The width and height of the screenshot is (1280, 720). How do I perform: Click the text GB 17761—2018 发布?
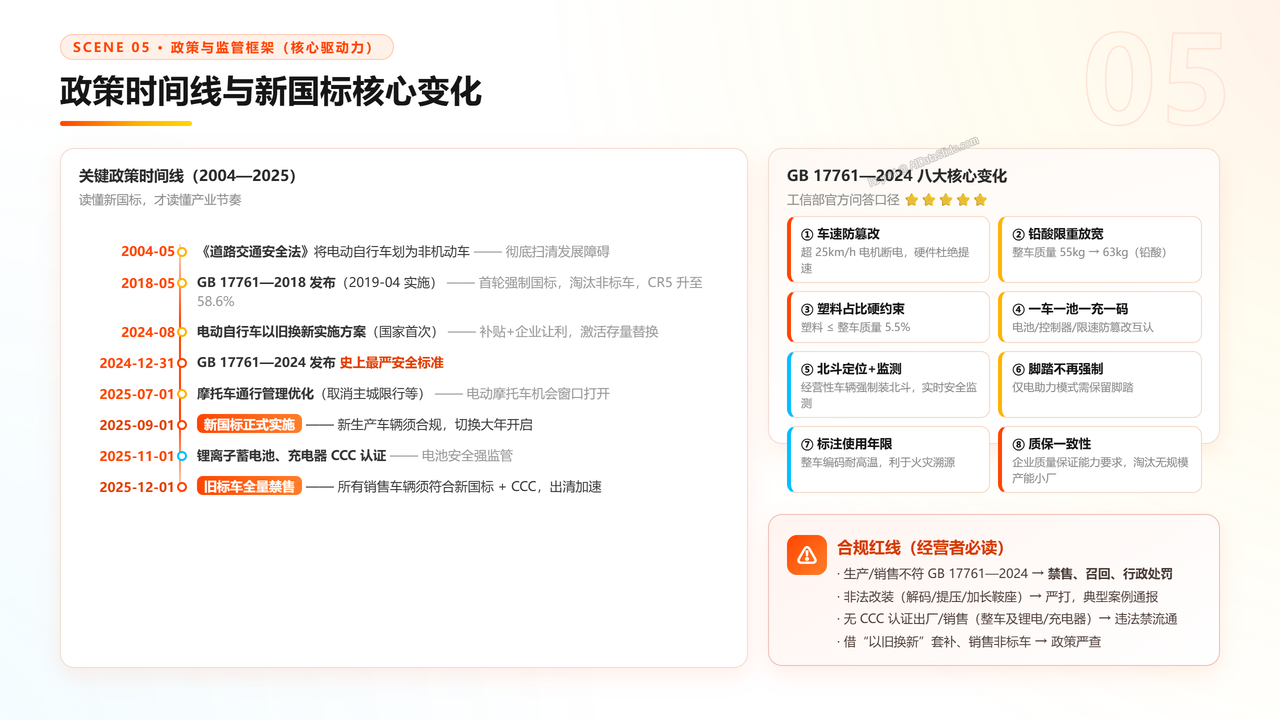tap(266, 283)
